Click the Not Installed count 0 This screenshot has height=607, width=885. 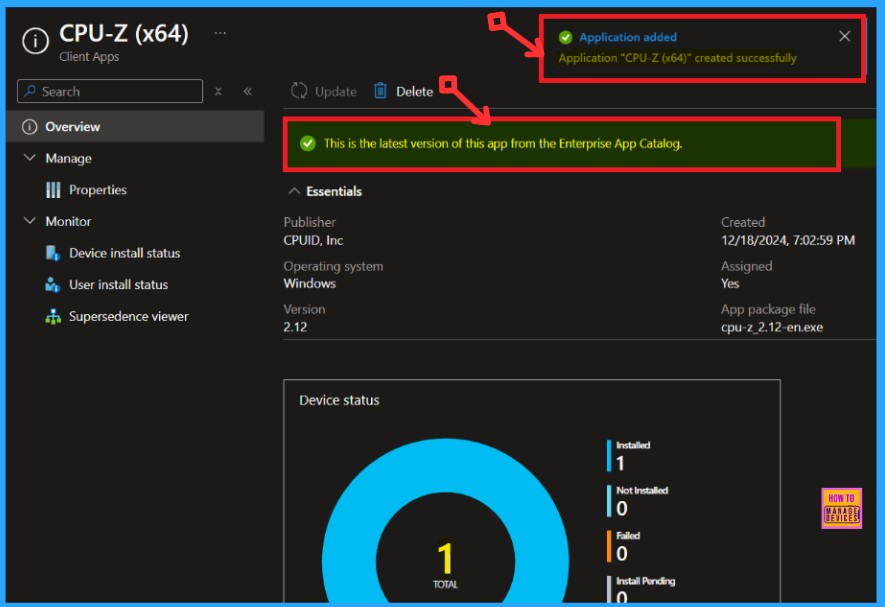[622, 509]
